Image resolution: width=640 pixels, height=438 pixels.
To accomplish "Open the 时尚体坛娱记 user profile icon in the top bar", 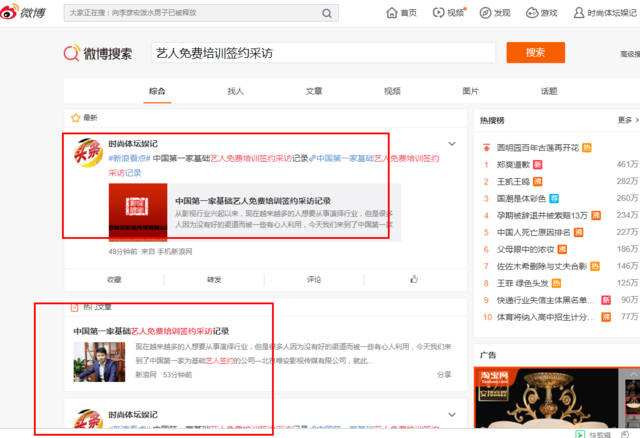I will tap(578, 13).
